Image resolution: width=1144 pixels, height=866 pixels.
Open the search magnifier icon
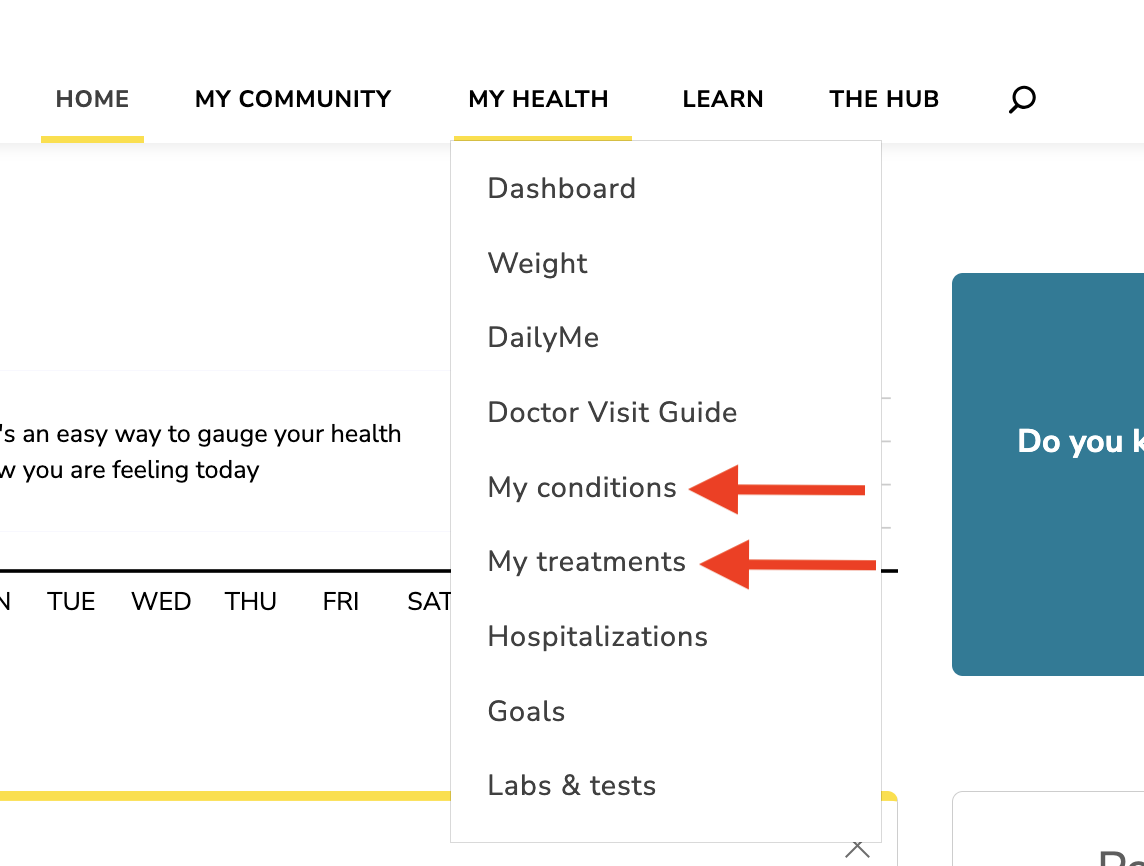coord(1022,99)
